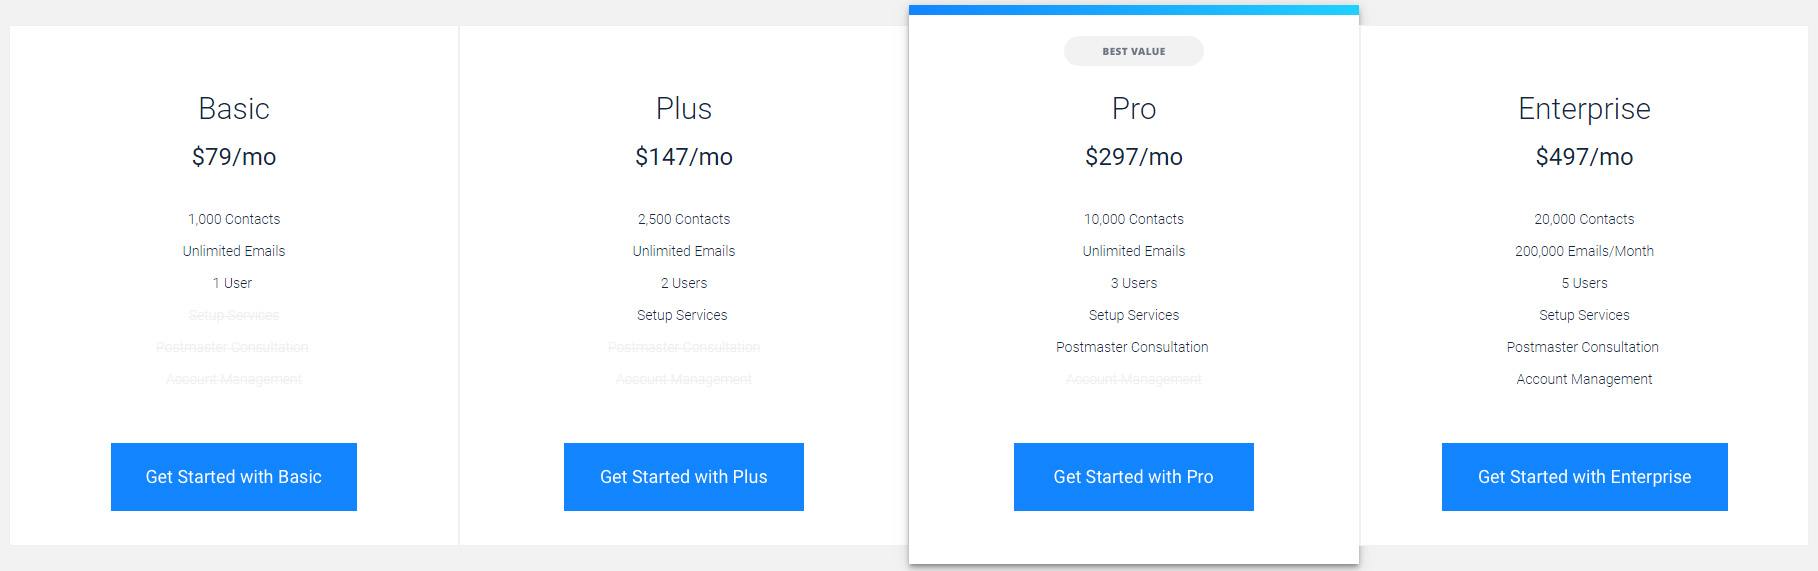Click the Pro plan heading

(1133, 108)
